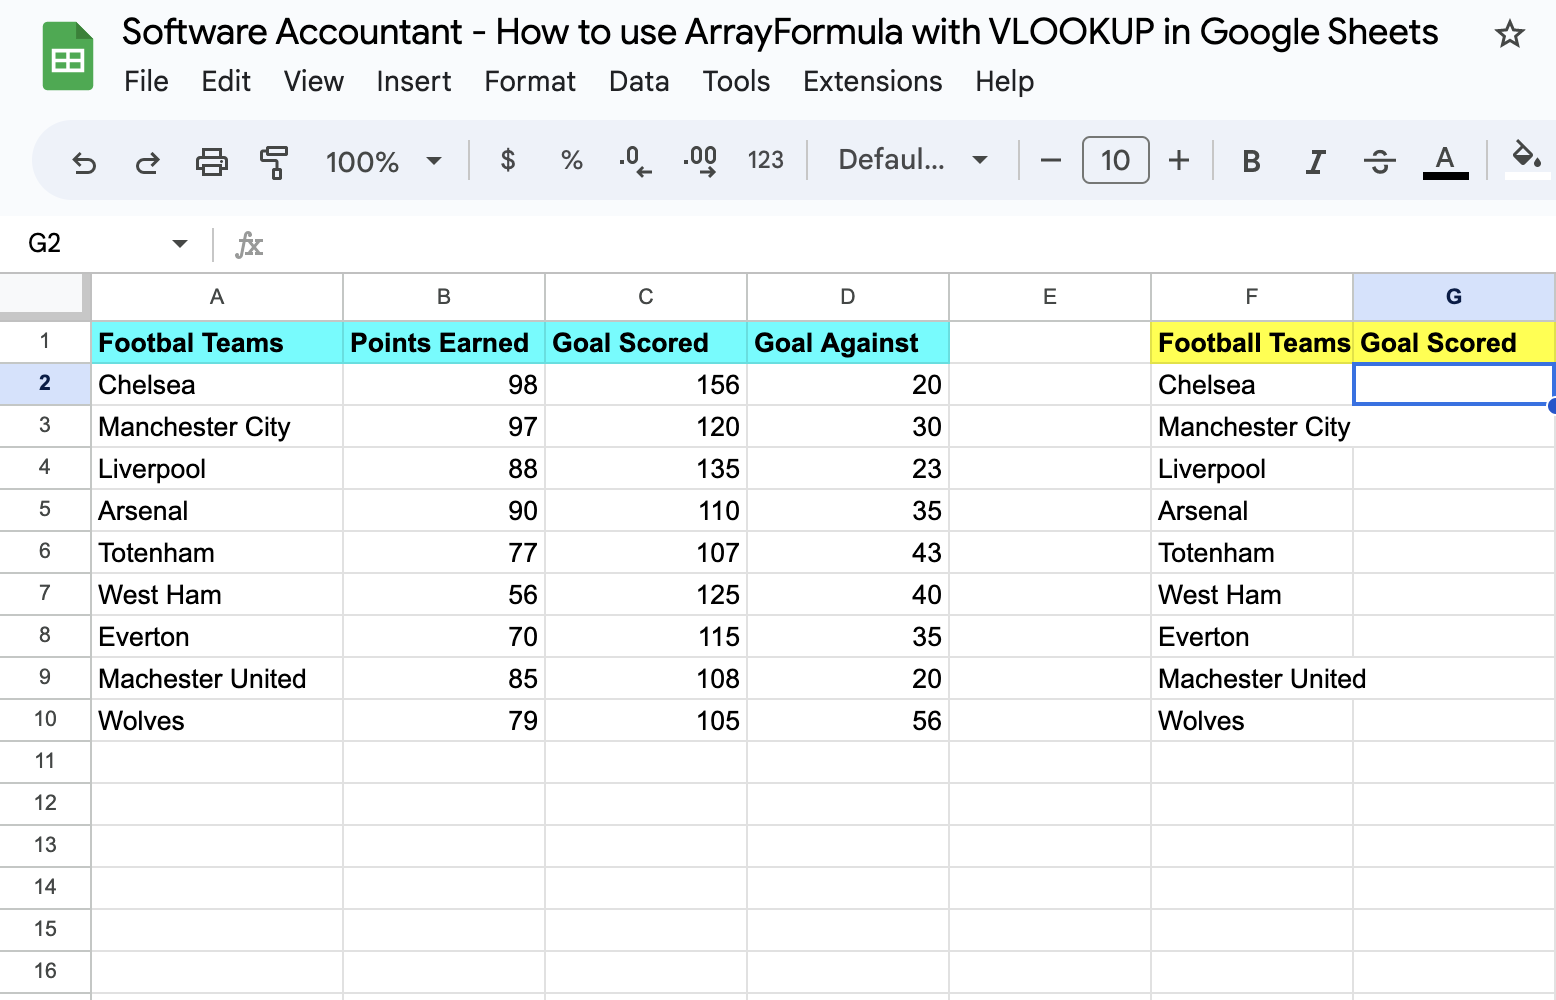
Task: Decrease font size with minus
Action: (1050, 160)
